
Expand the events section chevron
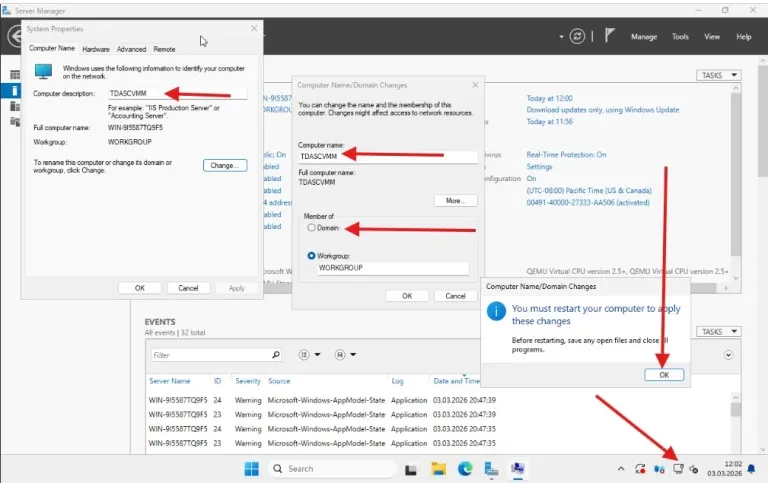(x=728, y=355)
